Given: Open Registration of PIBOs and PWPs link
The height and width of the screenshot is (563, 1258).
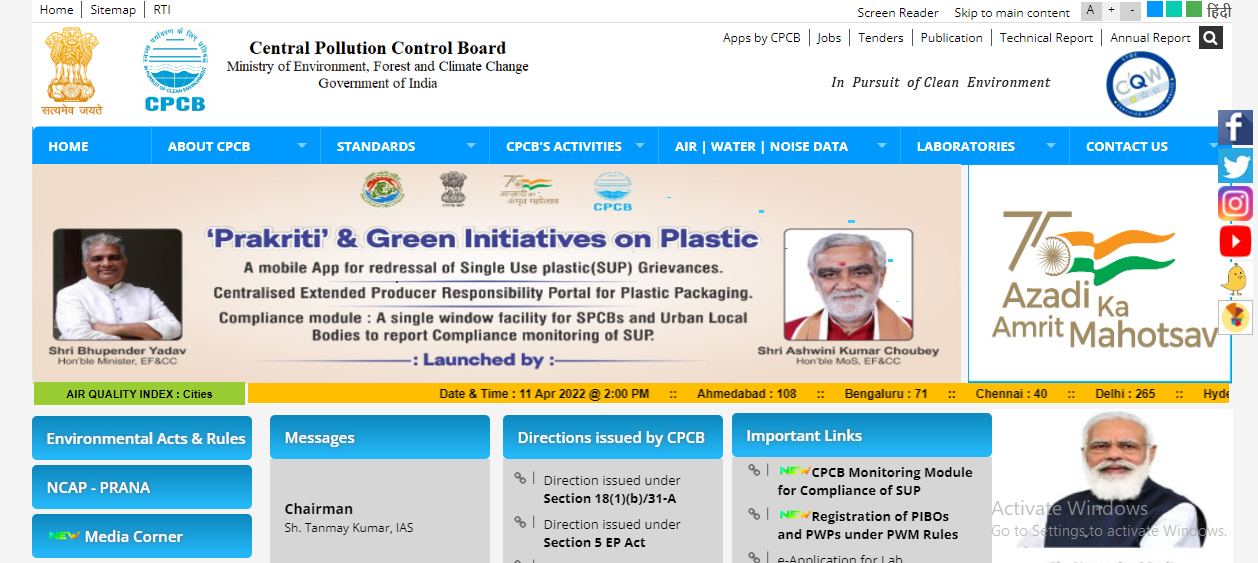Looking at the screenshot, I should click(x=868, y=525).
